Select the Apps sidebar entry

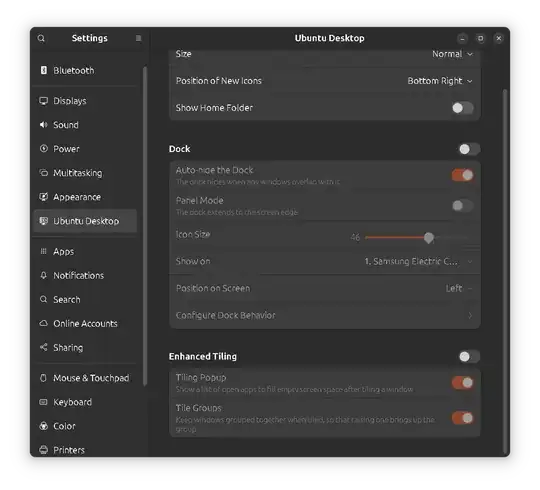coord(85,251)
